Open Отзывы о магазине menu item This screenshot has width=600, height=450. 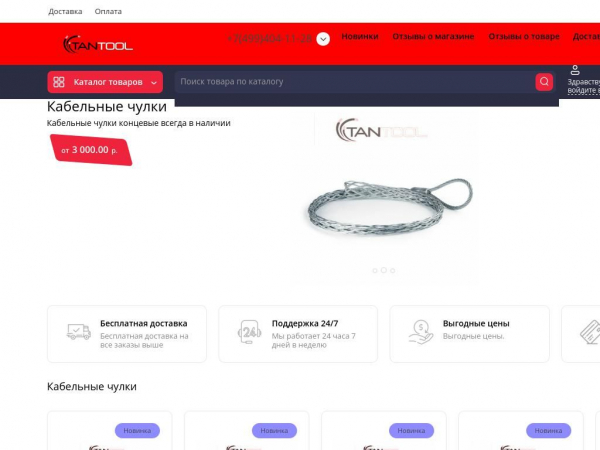433,36
